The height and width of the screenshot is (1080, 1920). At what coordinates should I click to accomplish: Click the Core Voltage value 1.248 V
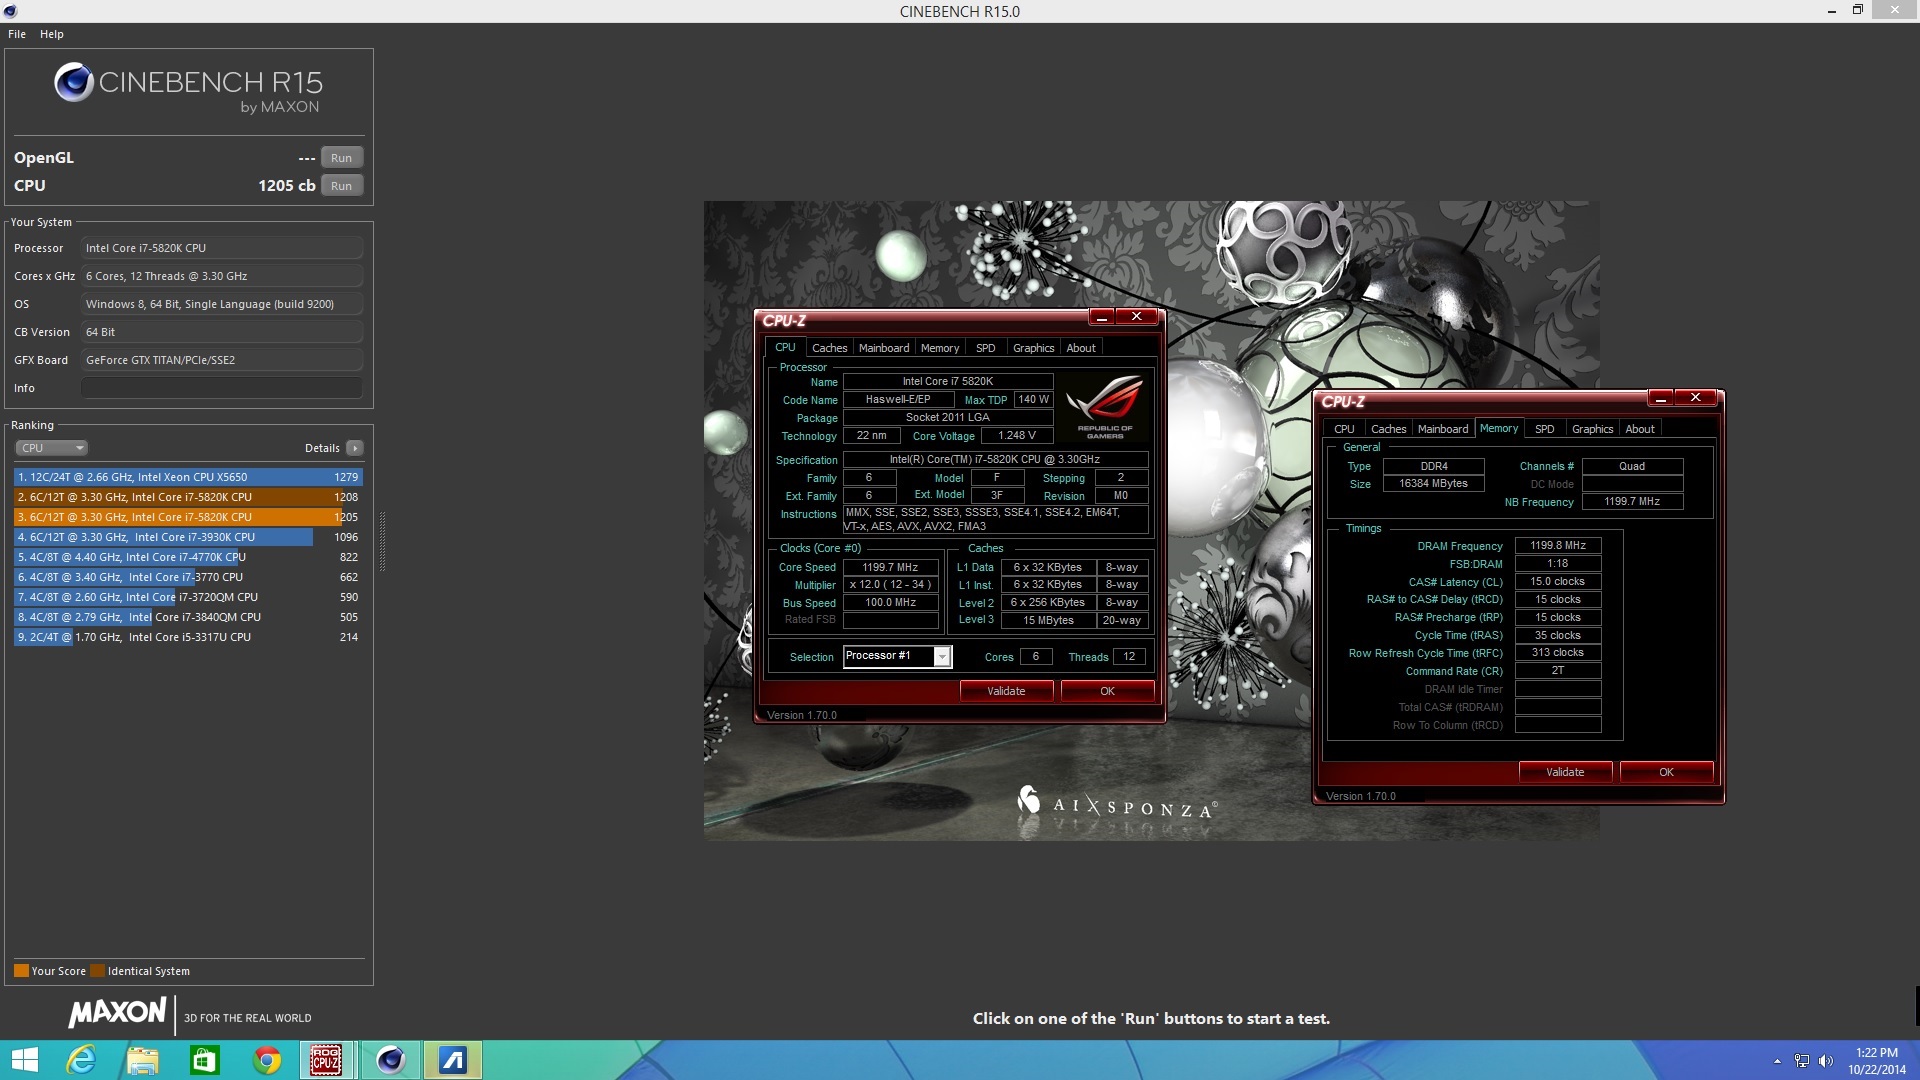coord(1016,436)
